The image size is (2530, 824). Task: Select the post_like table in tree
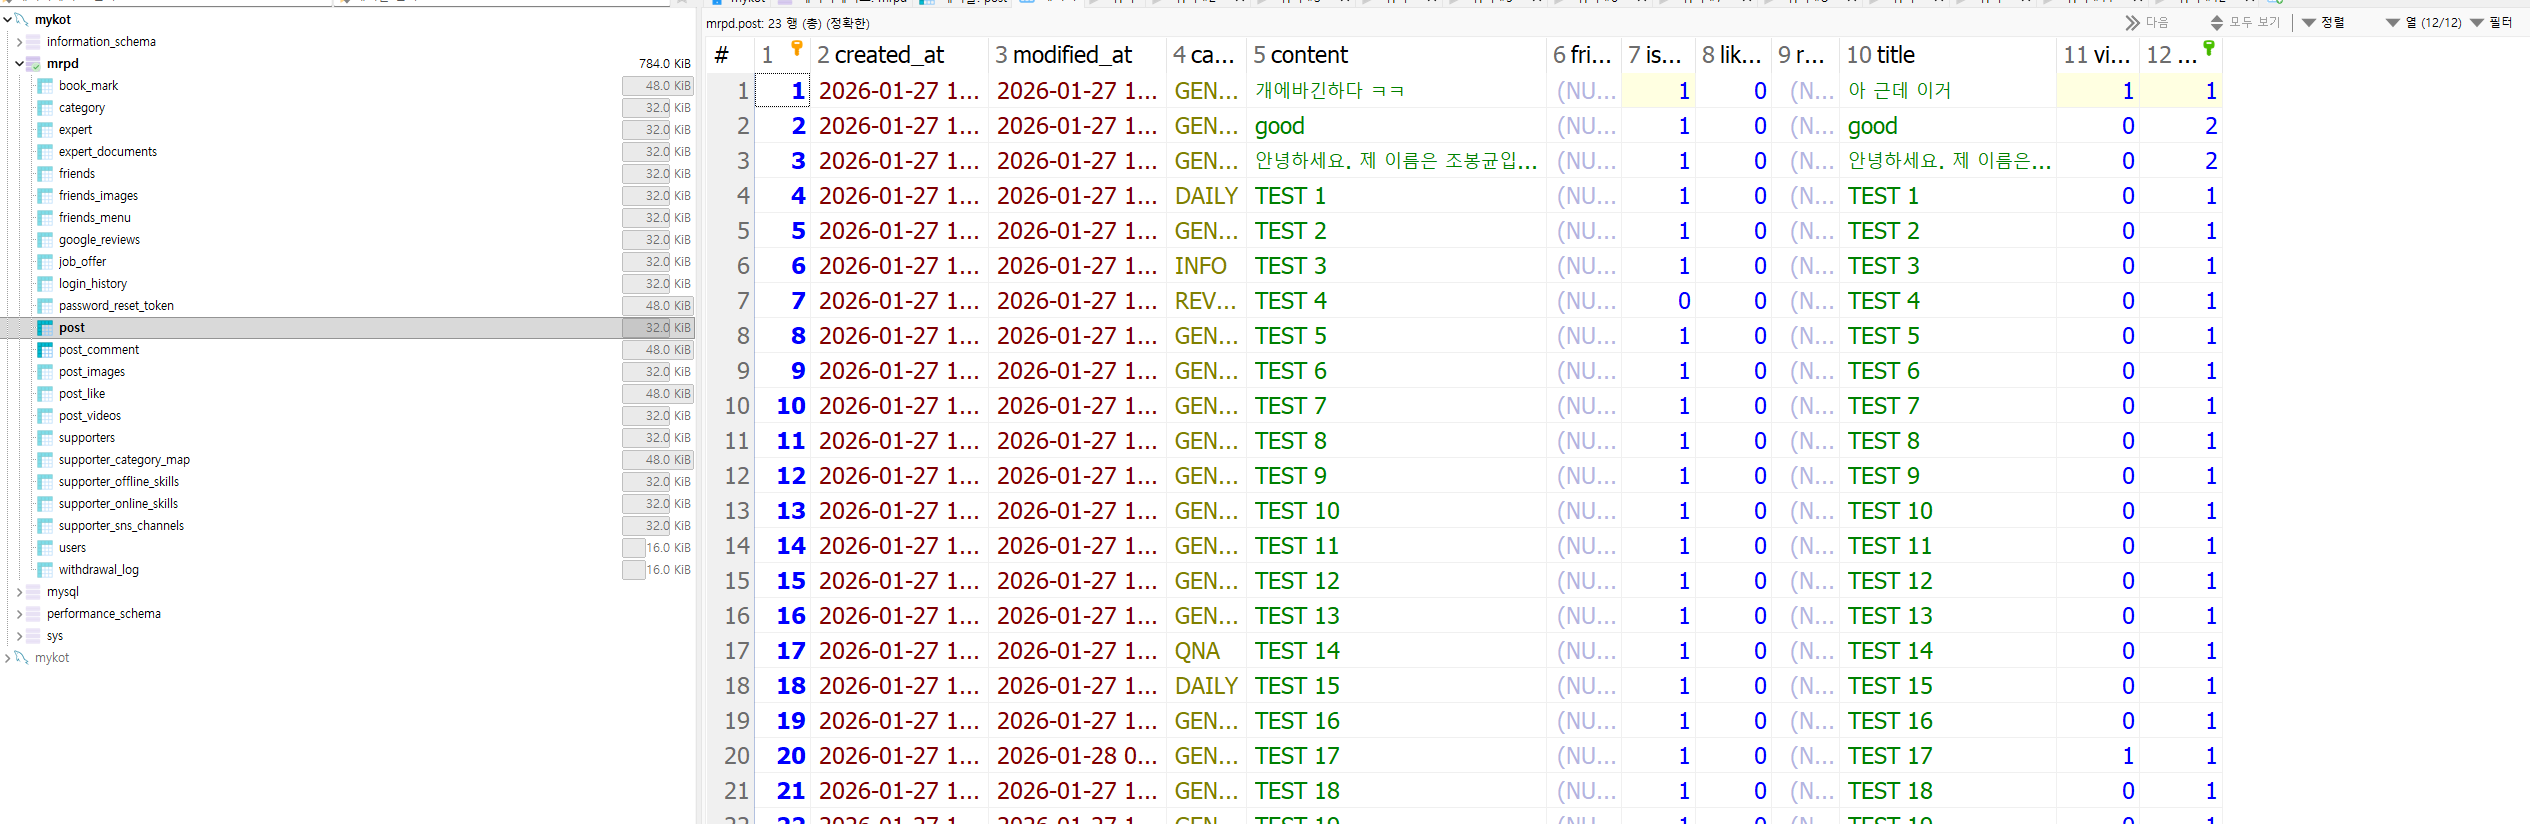click(x=82, y=394)
